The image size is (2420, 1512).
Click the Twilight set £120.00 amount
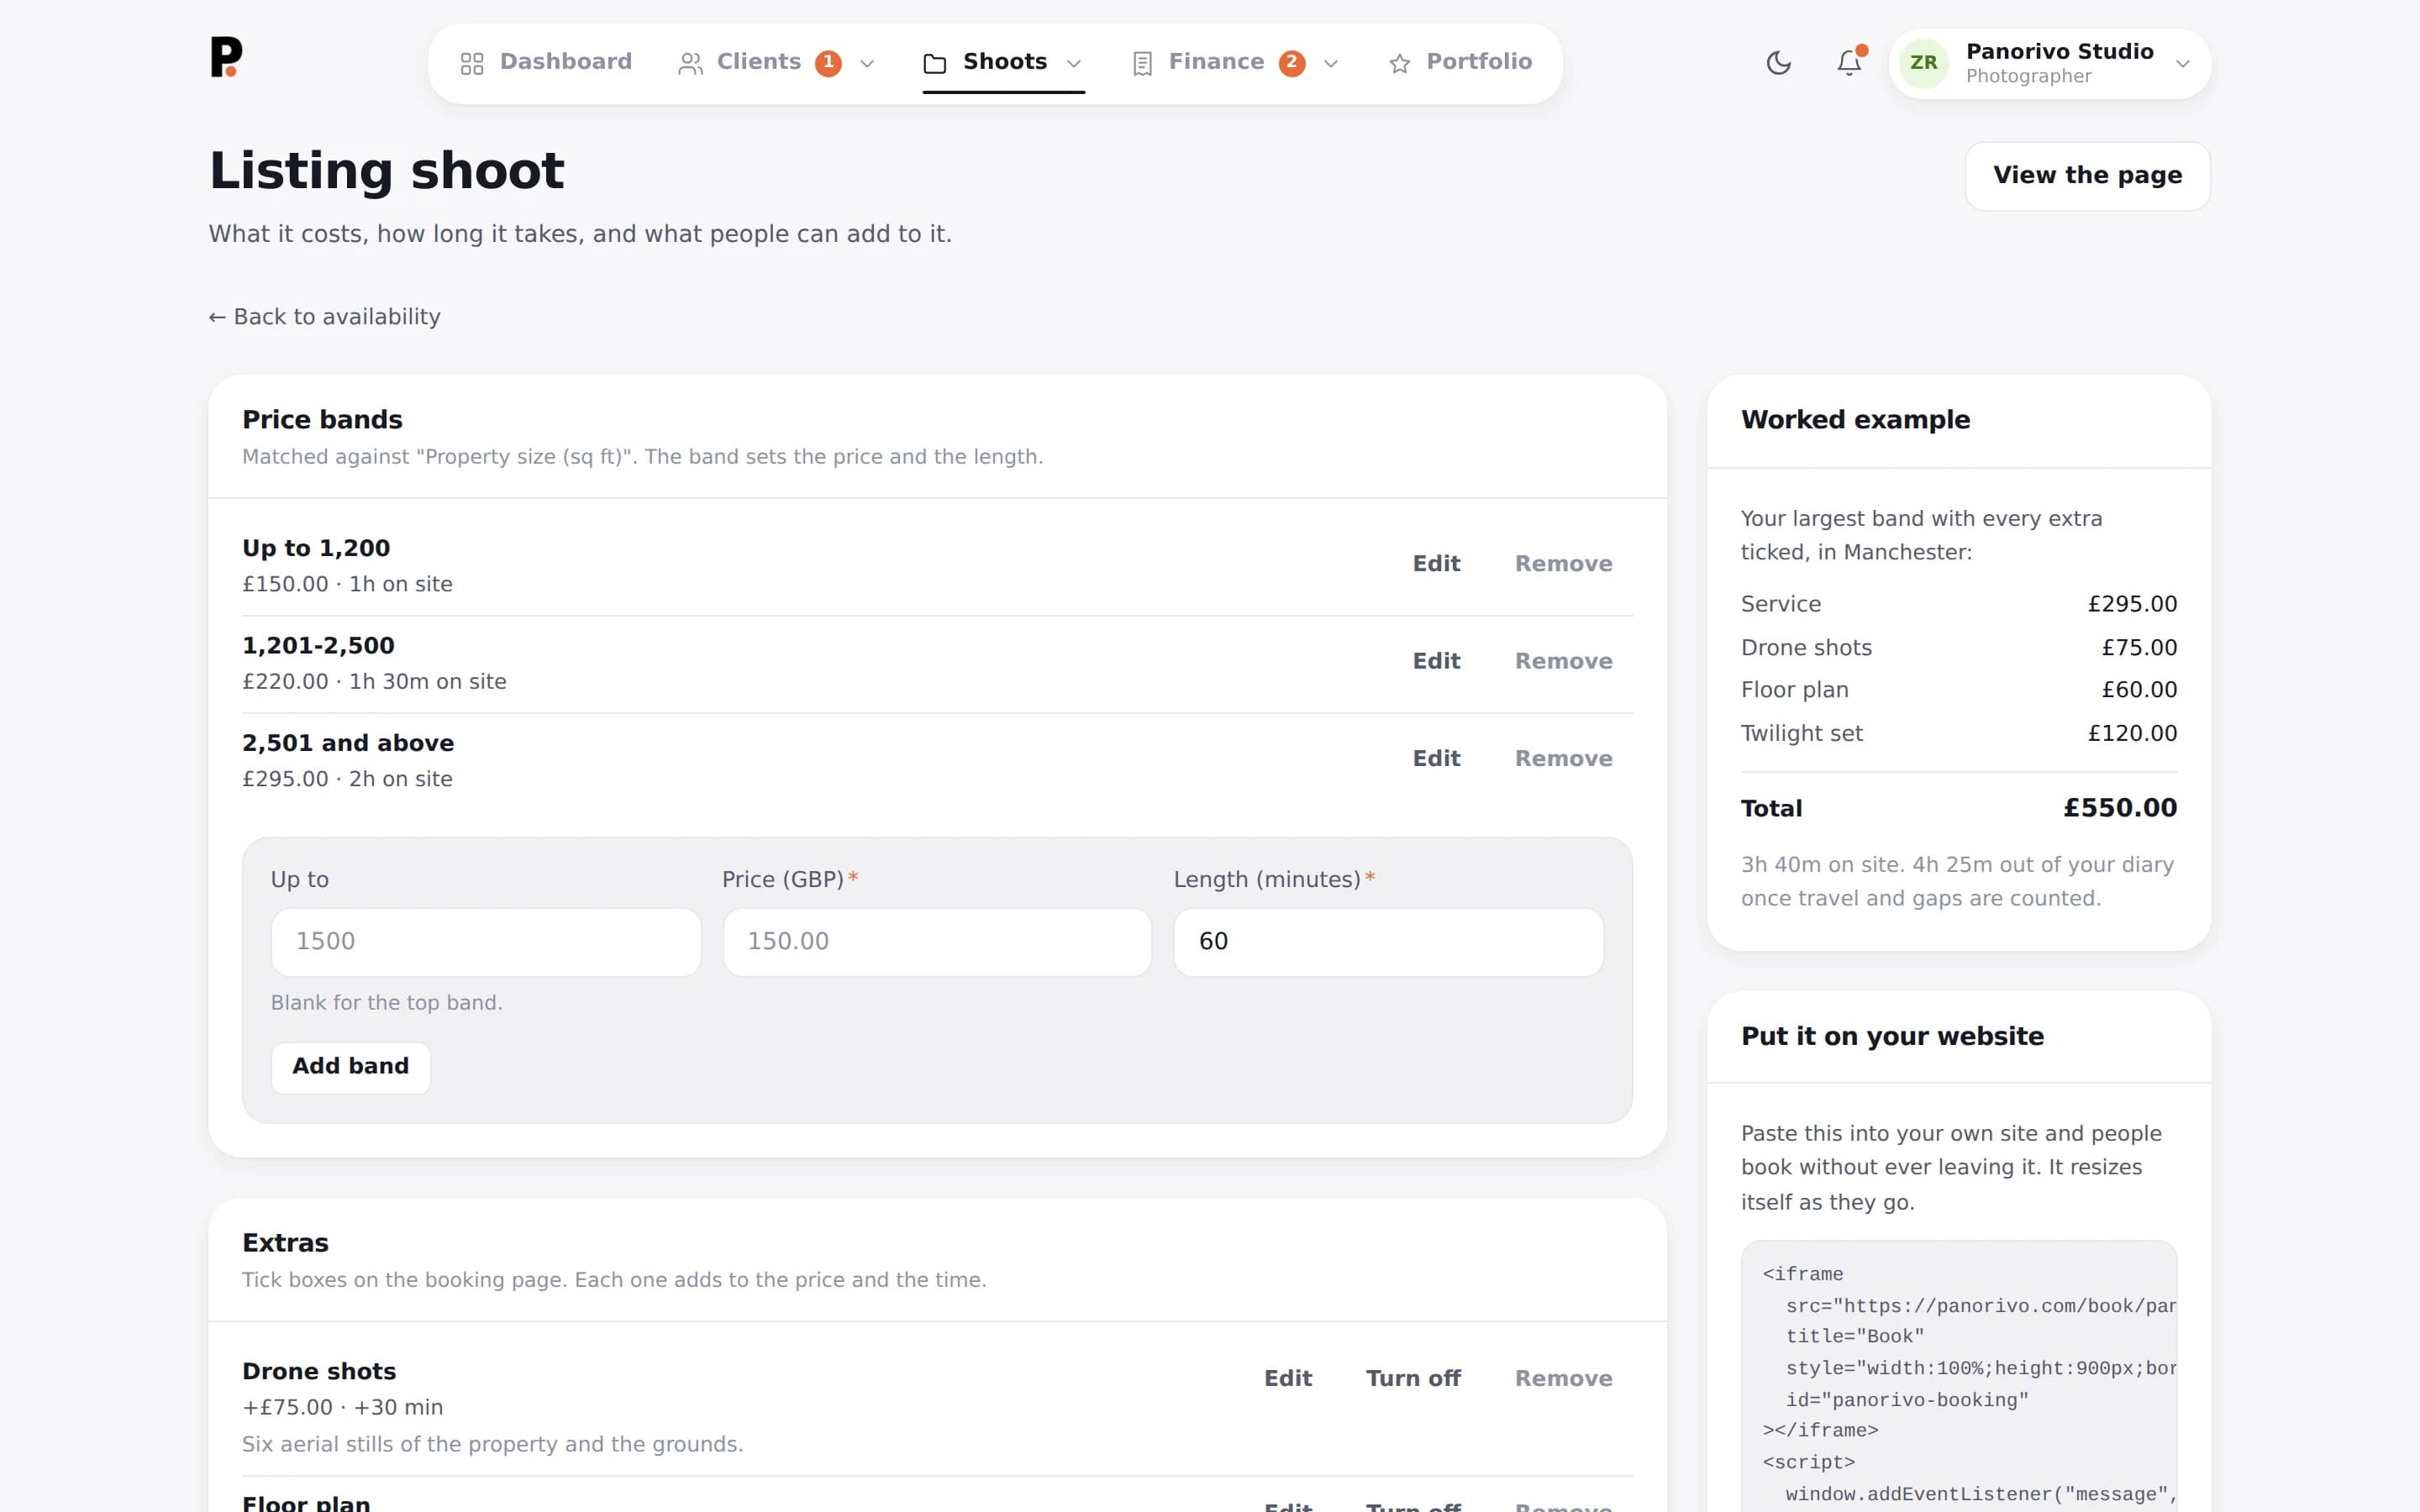pyautogui.click(x=2132, y=734)
